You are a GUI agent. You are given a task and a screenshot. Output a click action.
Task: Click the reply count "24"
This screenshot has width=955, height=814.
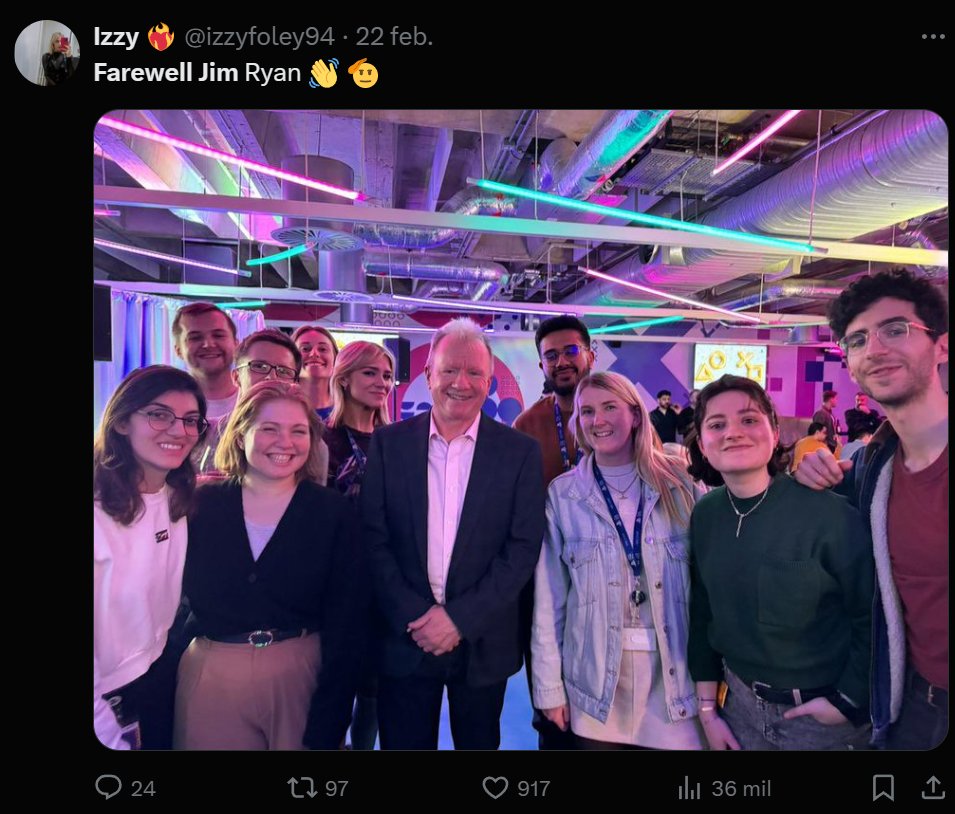pos(143,788)
